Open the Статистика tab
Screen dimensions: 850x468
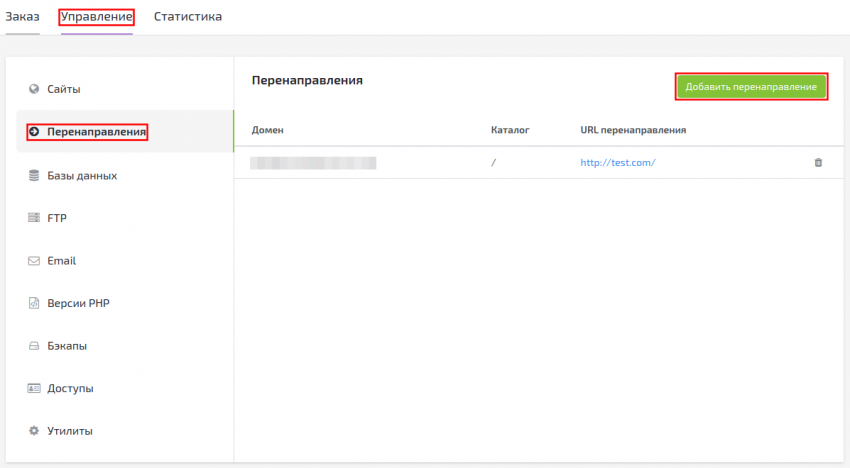188,17
